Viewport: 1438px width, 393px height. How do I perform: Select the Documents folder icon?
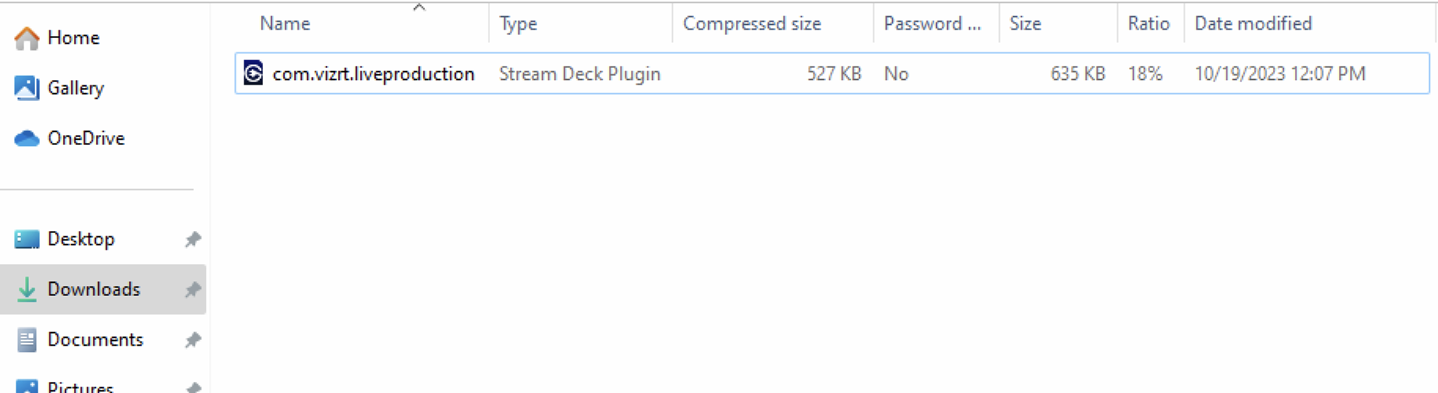(28, 340)
